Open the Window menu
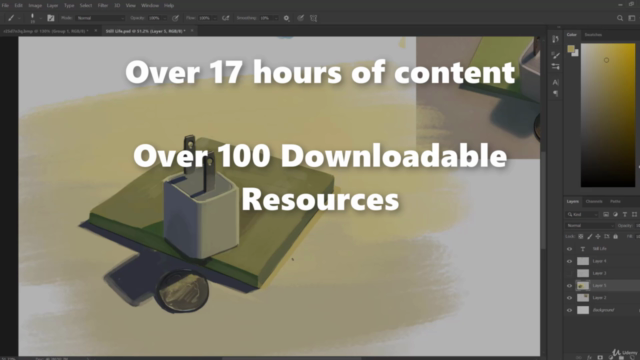 (150, 5)
